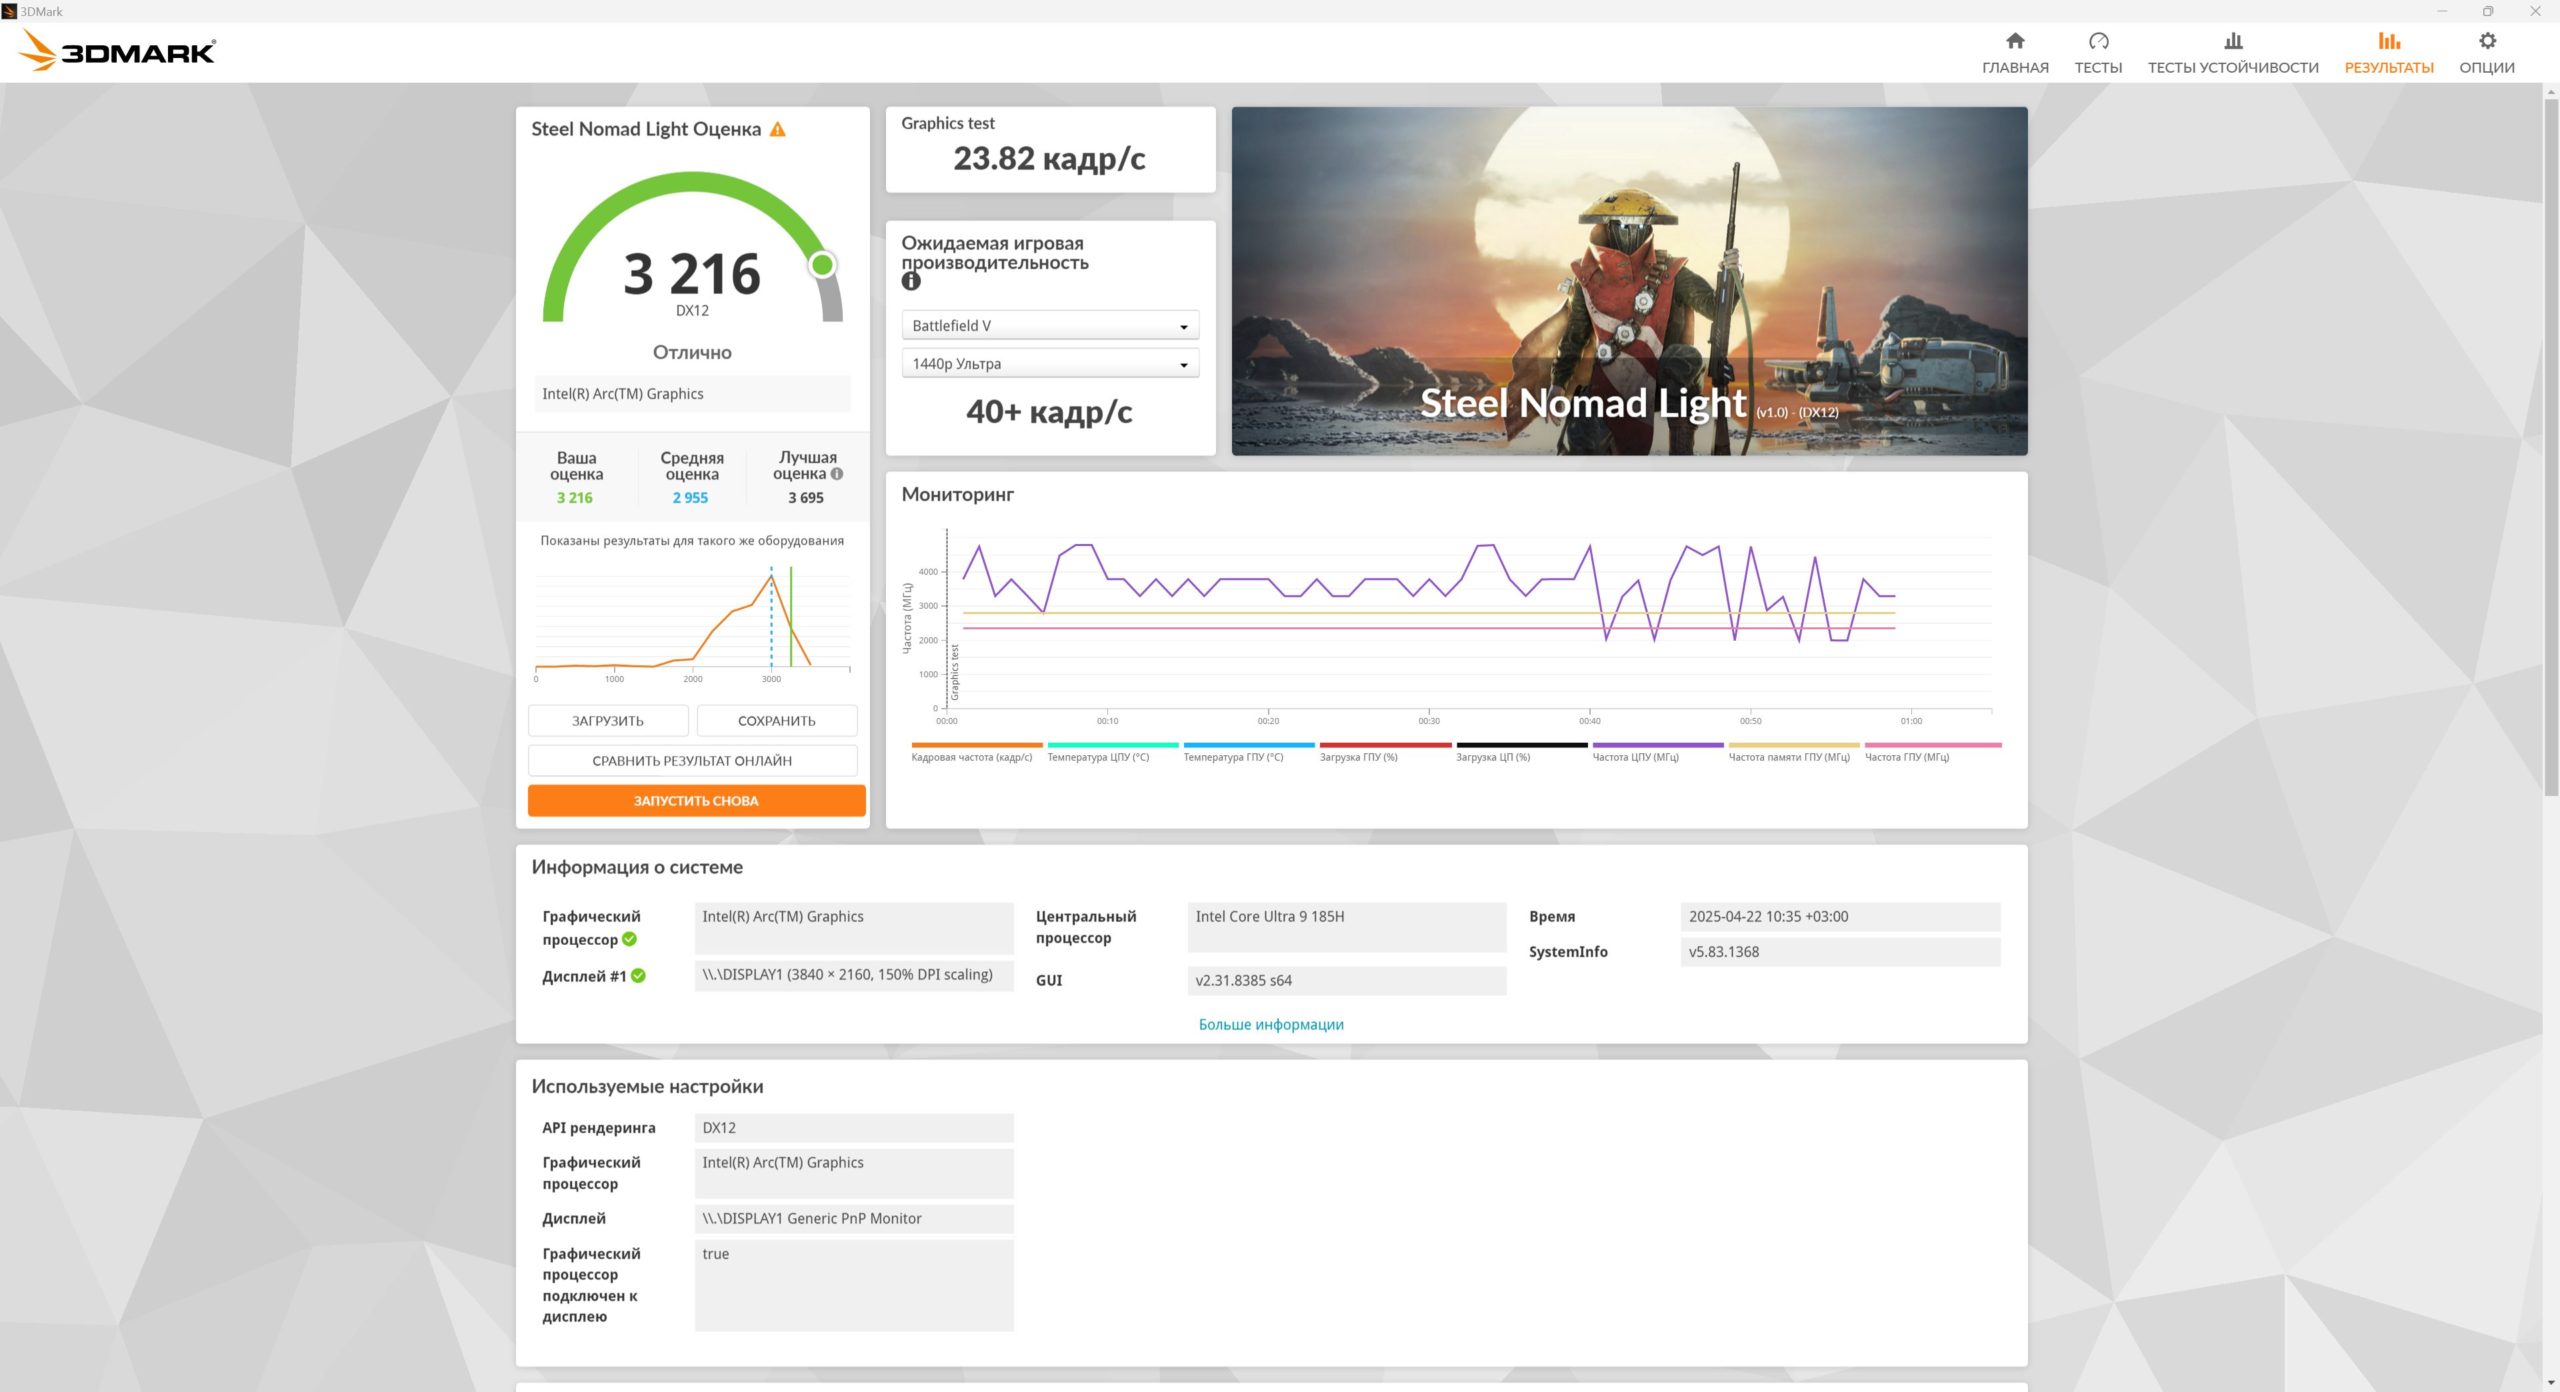Open the Больше информации link
Image resolution: width=2560 pixels, height=1392 pixels.
[x=1271, y=1025]
